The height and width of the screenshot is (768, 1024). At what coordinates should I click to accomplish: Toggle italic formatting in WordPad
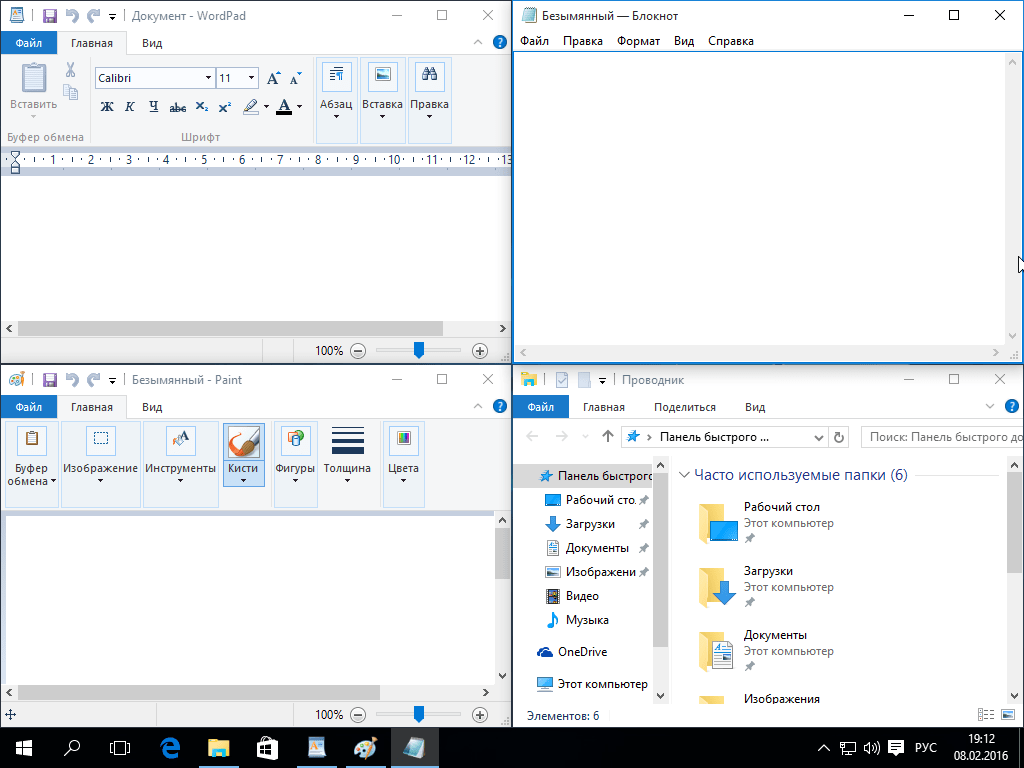pos(130,107)
